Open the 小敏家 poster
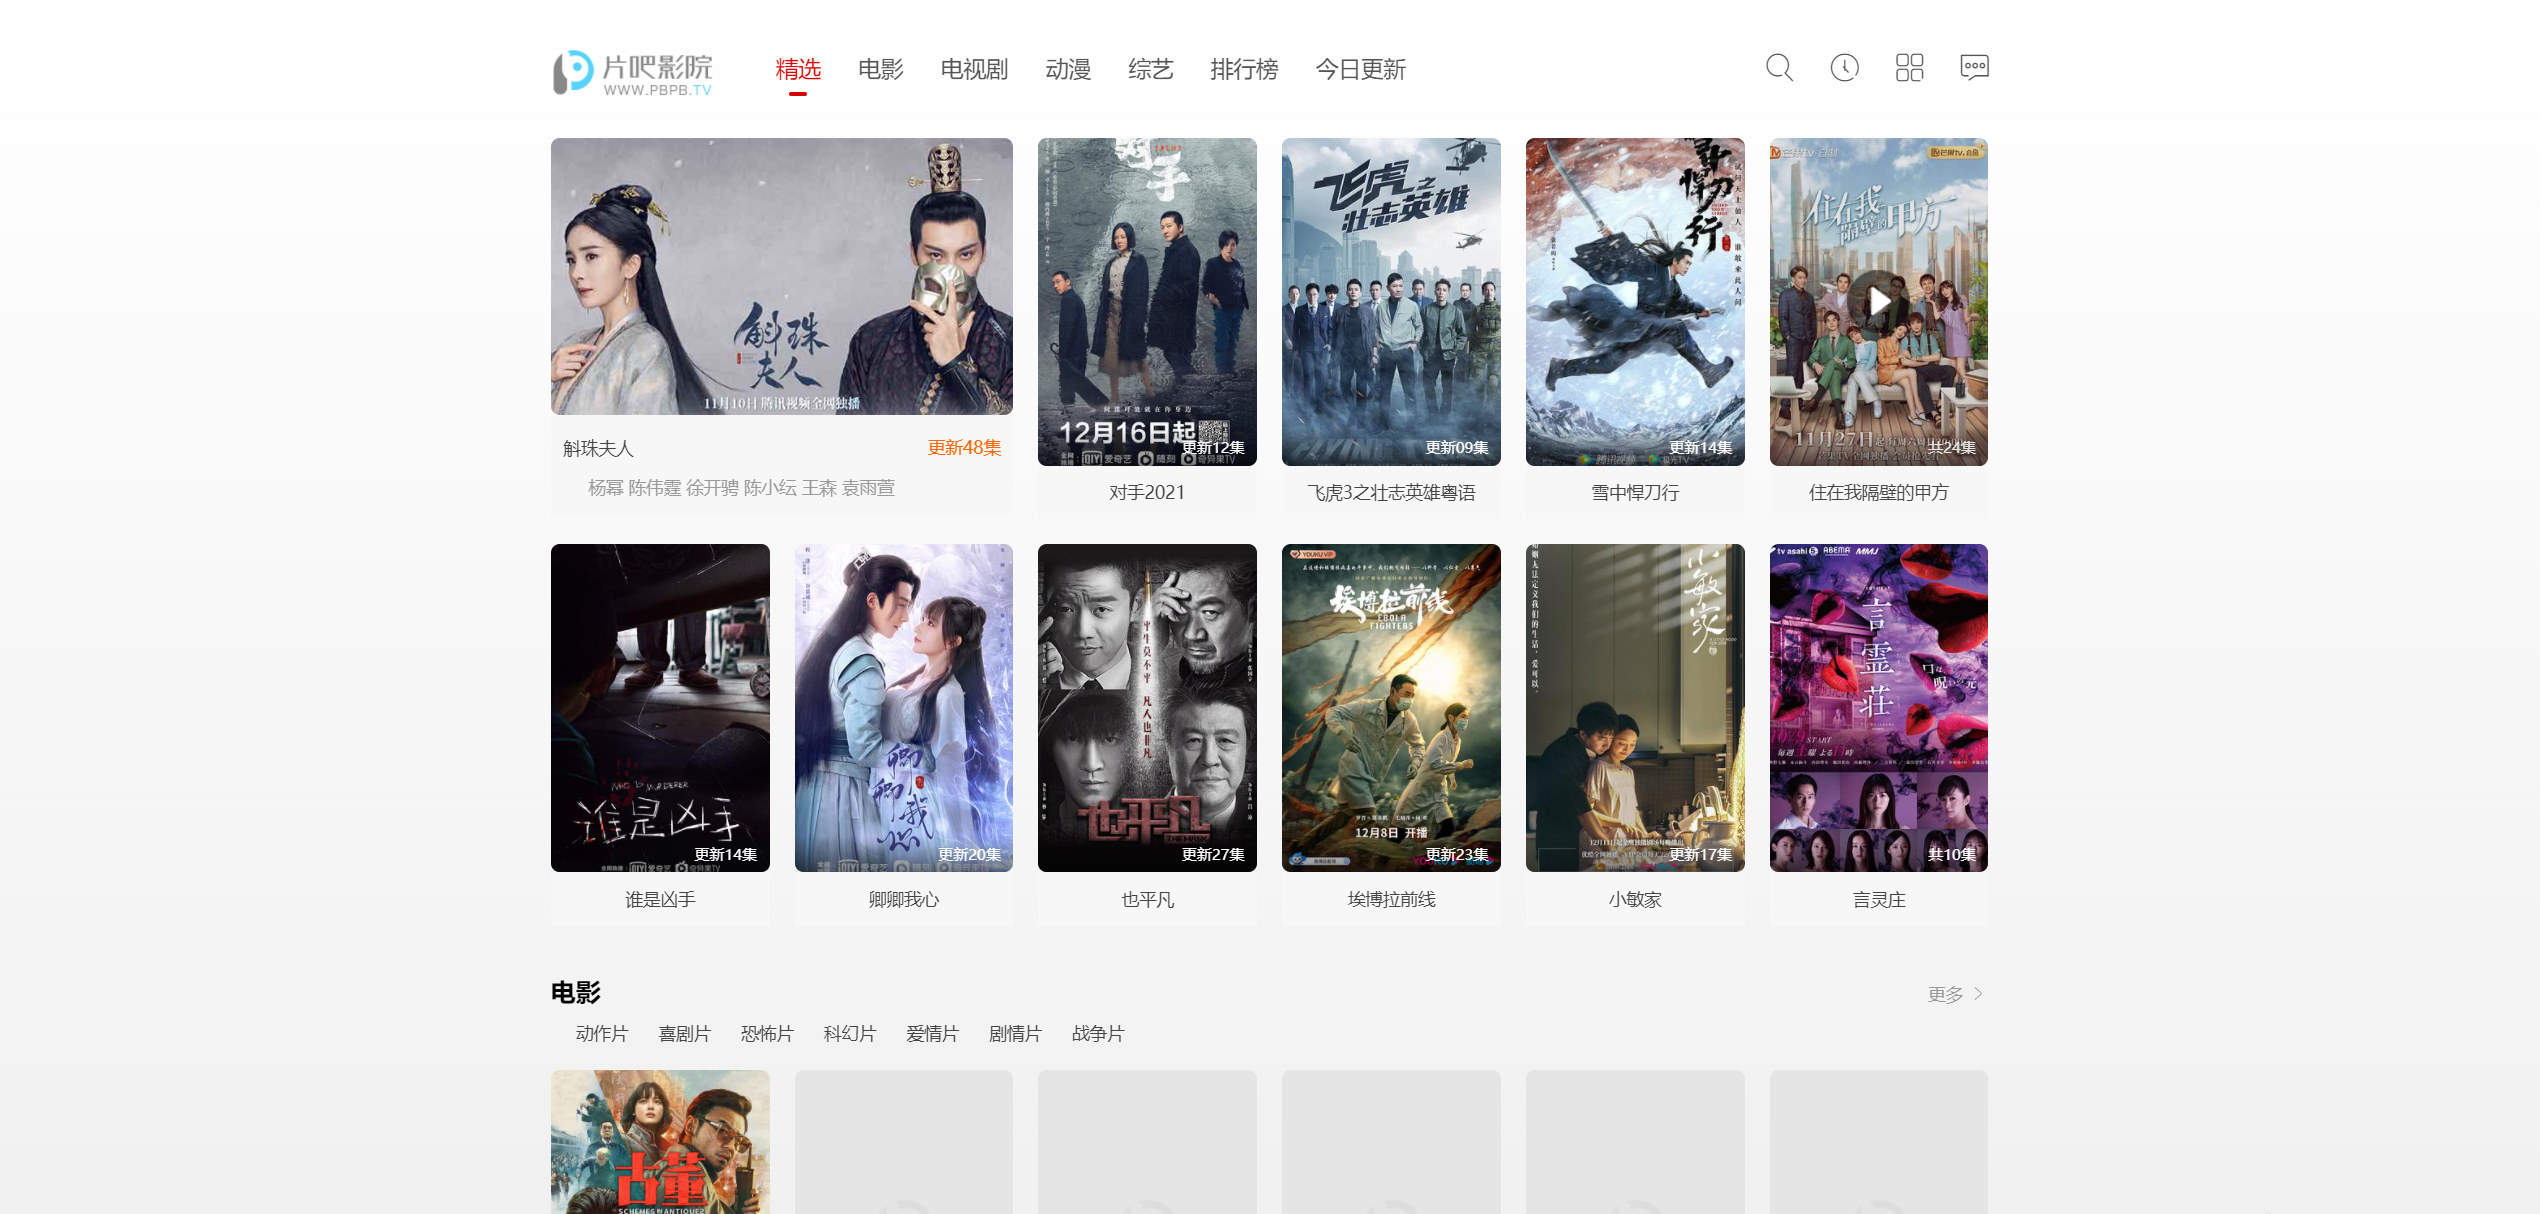Viewport: 2540px width, 1214px height. click(1635, 708)
